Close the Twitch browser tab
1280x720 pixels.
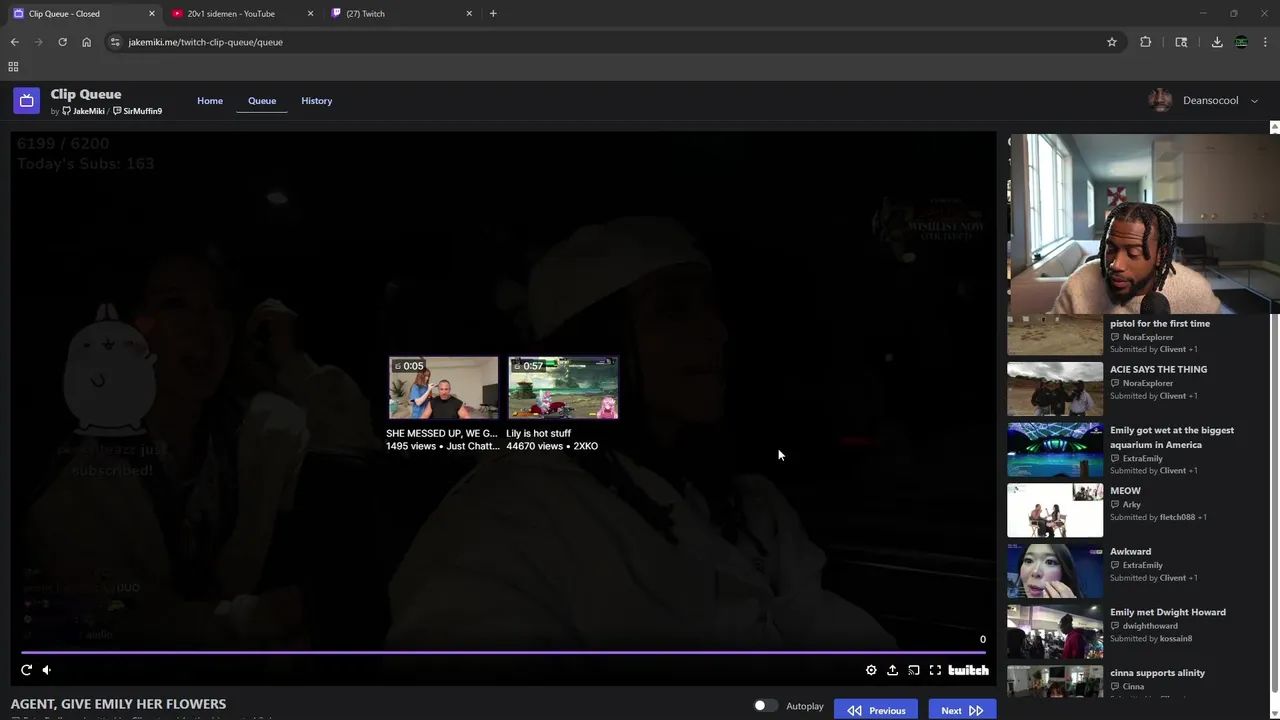coord(469,14)
